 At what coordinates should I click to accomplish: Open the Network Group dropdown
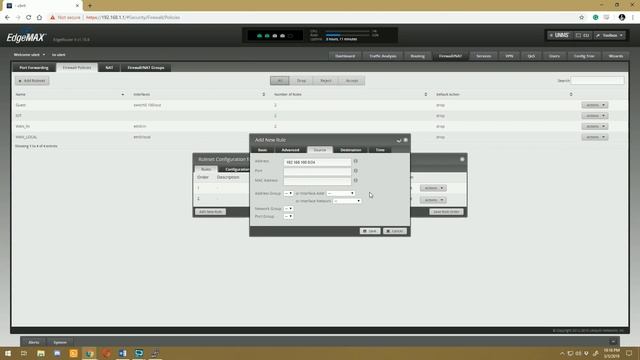click(288, 209)
